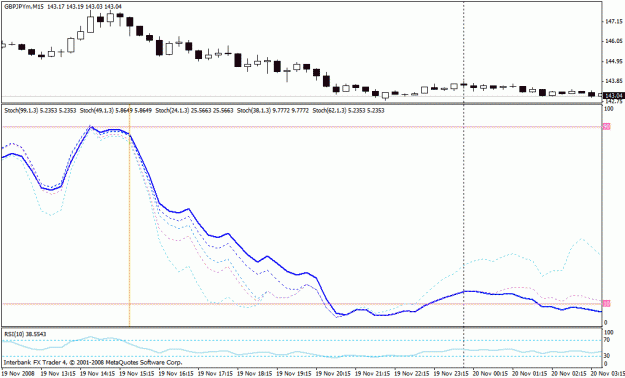Click the 19 Nov 15:15 time label

(136, 374)
